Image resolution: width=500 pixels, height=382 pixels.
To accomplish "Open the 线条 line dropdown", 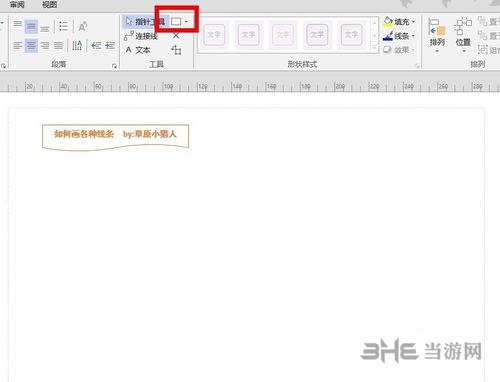I will tap(399, 36).
